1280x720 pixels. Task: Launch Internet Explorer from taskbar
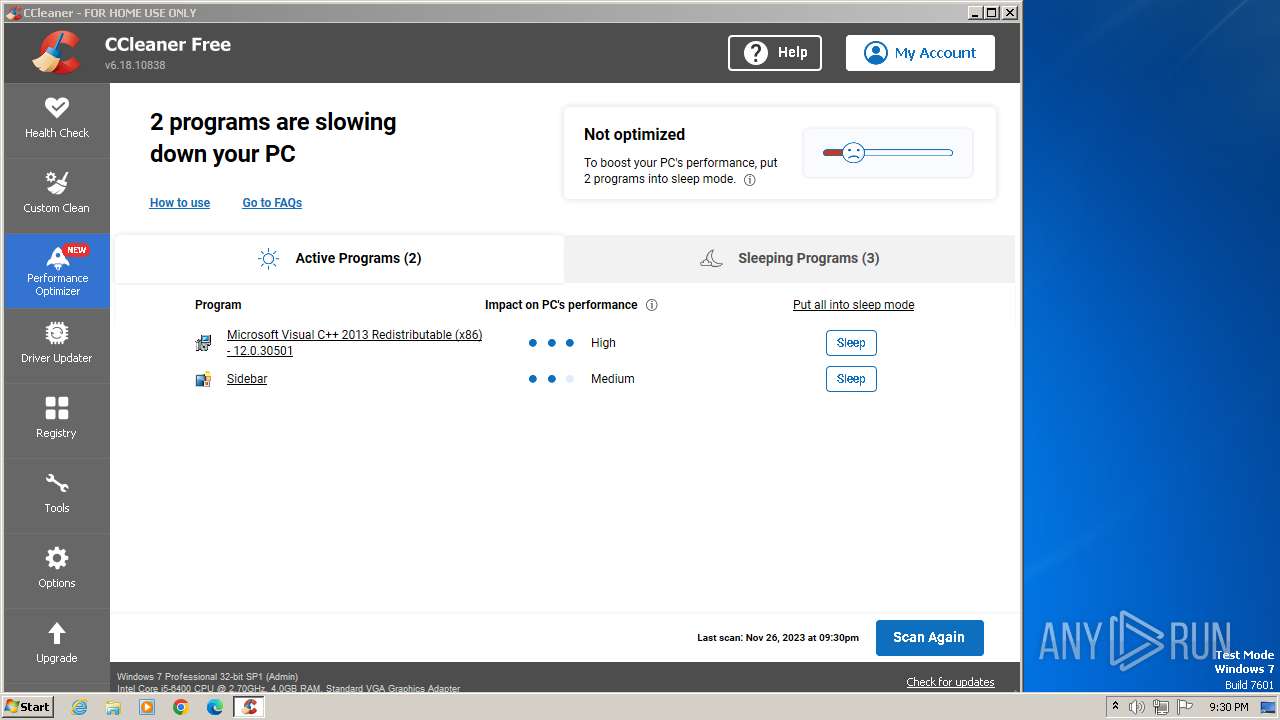coord(79,707)
